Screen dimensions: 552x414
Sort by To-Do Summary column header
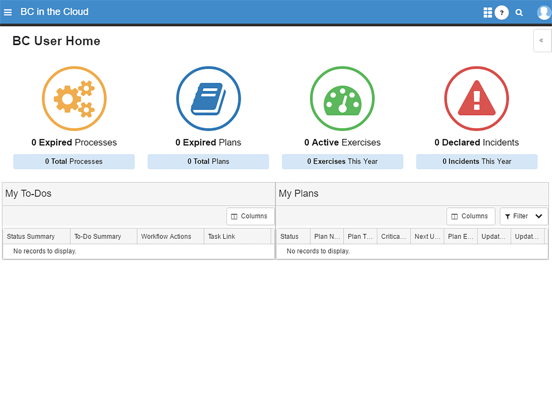pyautogui.click(x=104, y=236)
